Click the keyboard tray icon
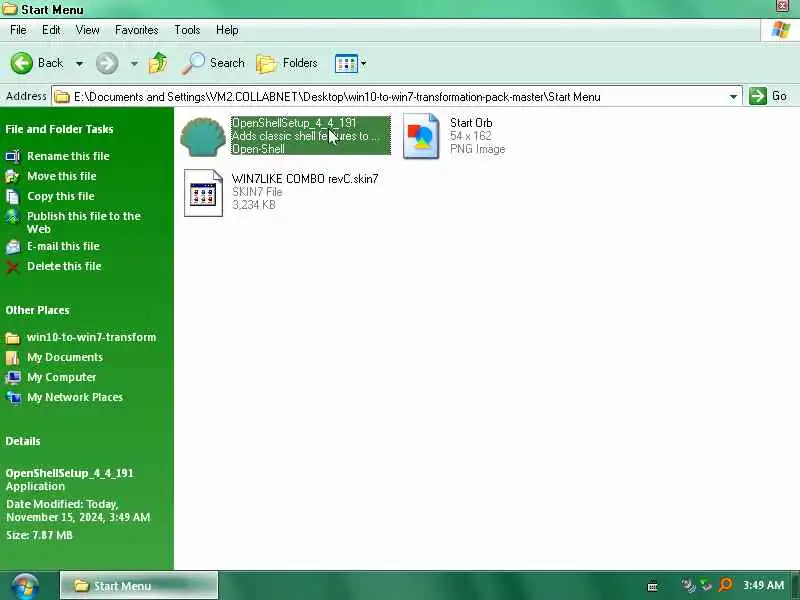Viewport: 800px width, 600px height. [x=653, y=586]
